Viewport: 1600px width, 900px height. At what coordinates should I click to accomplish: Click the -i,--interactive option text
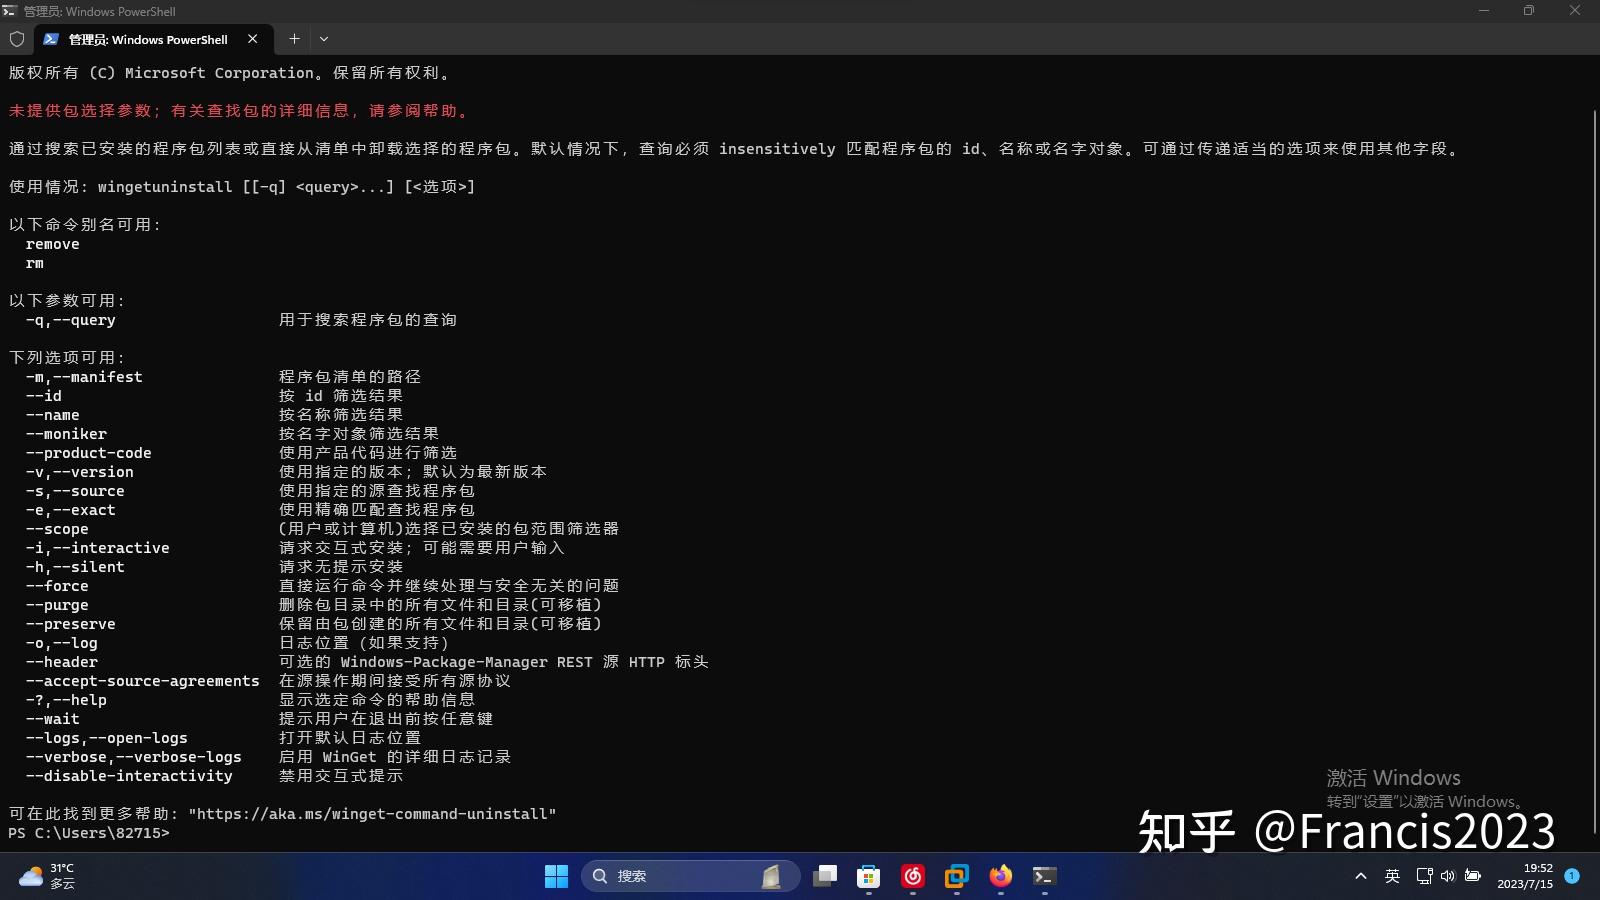click(98, 548)
